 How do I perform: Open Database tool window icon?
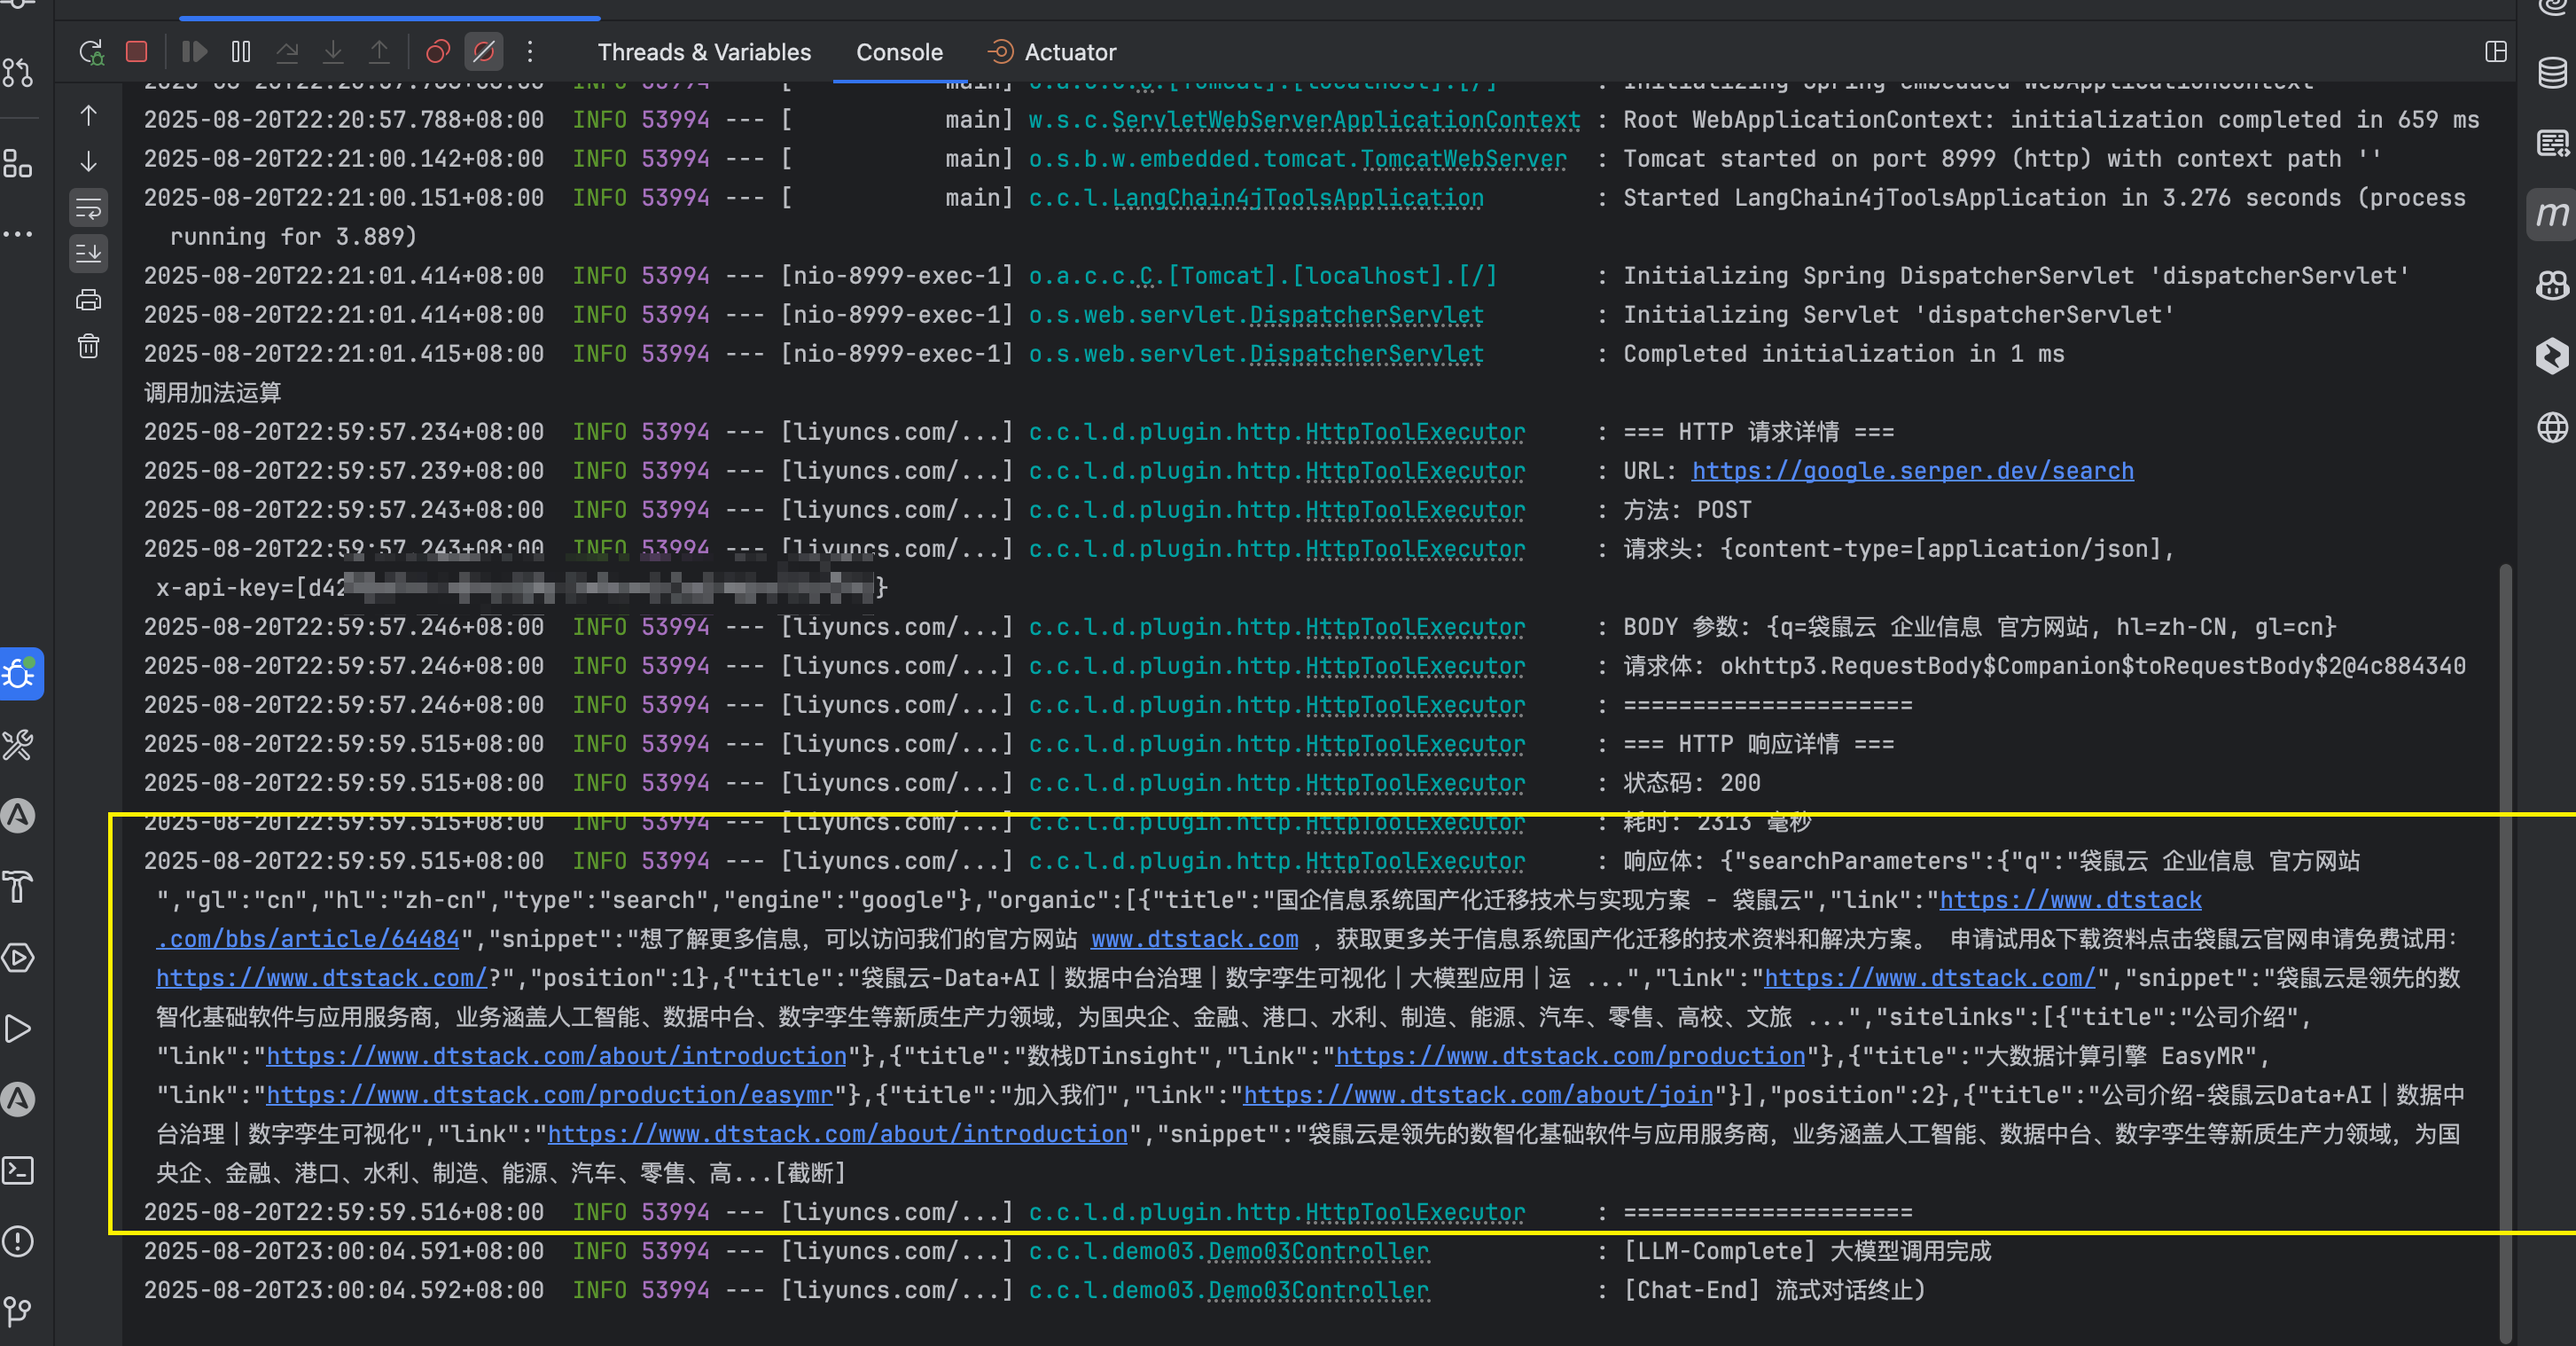[2551, 73]
